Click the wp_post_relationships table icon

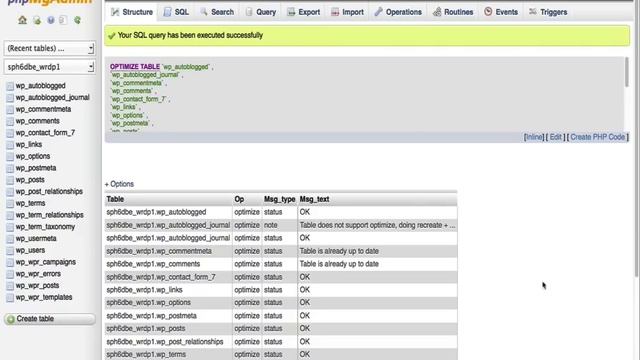[x=10, y=192]
